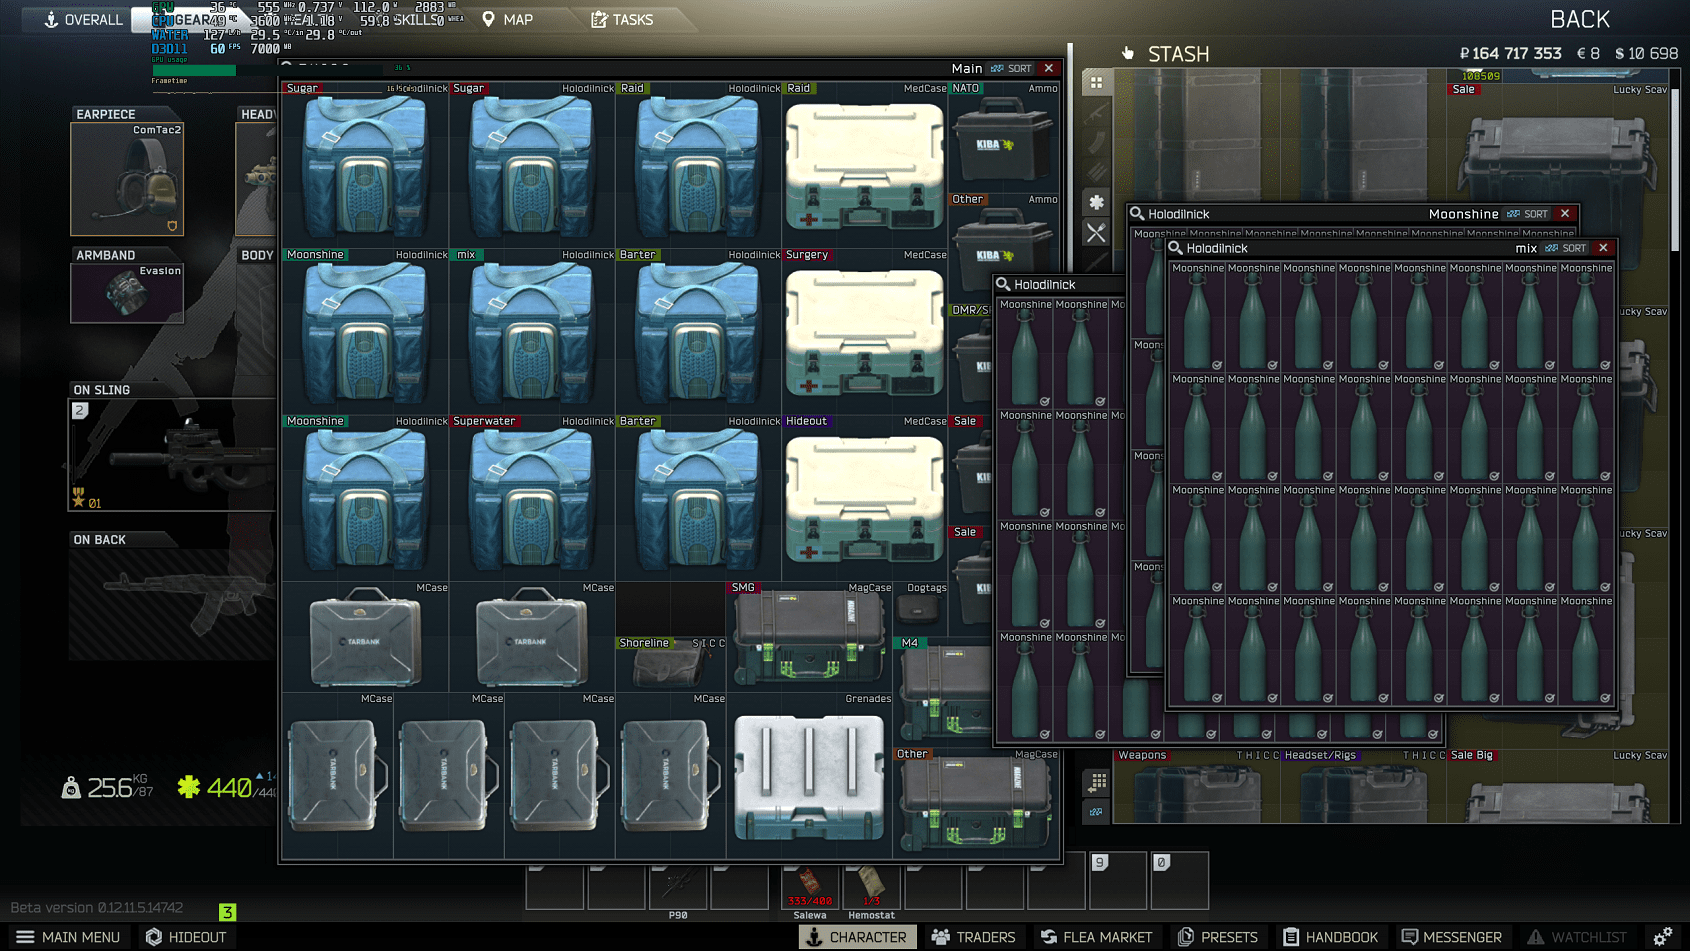Close the Main container window
1690x951 pixels.
tap(1048, 68)
